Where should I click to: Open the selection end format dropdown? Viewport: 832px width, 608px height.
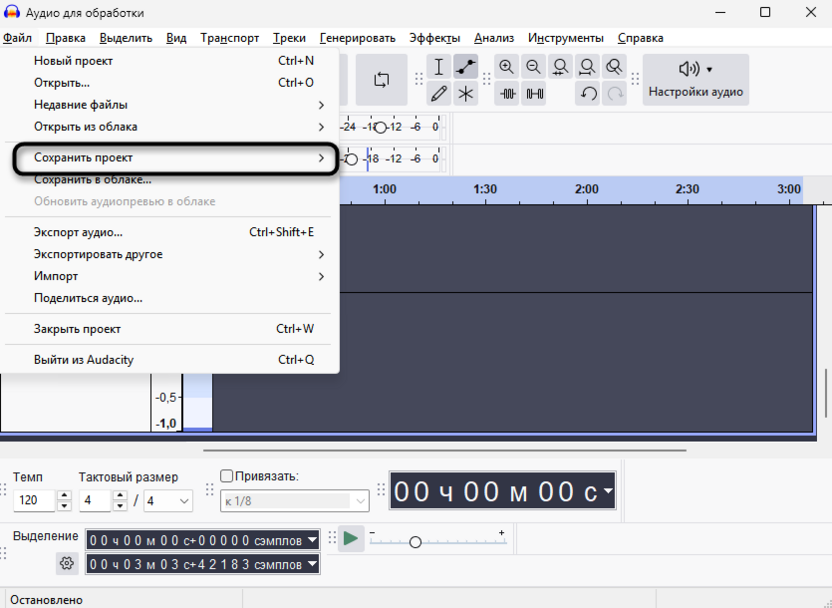point(313,564)
